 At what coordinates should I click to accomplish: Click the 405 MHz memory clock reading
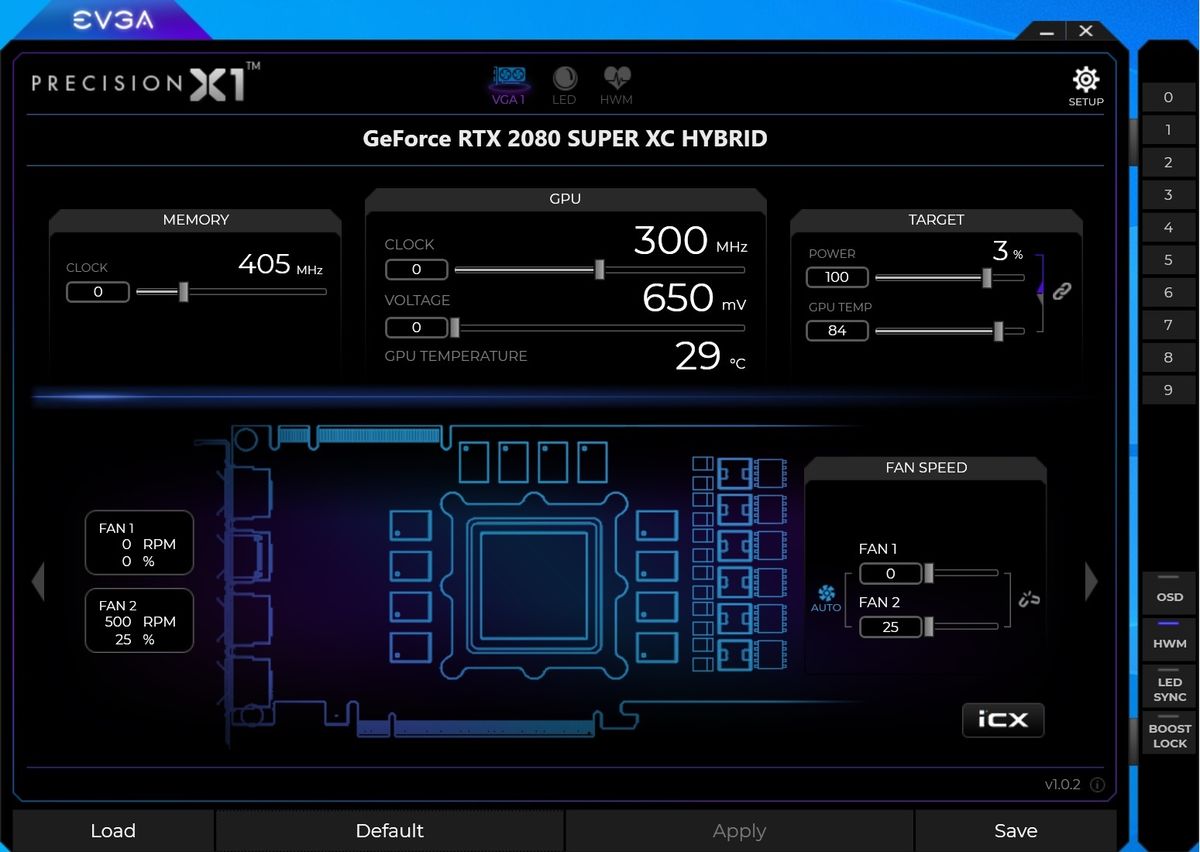[280, 265]
